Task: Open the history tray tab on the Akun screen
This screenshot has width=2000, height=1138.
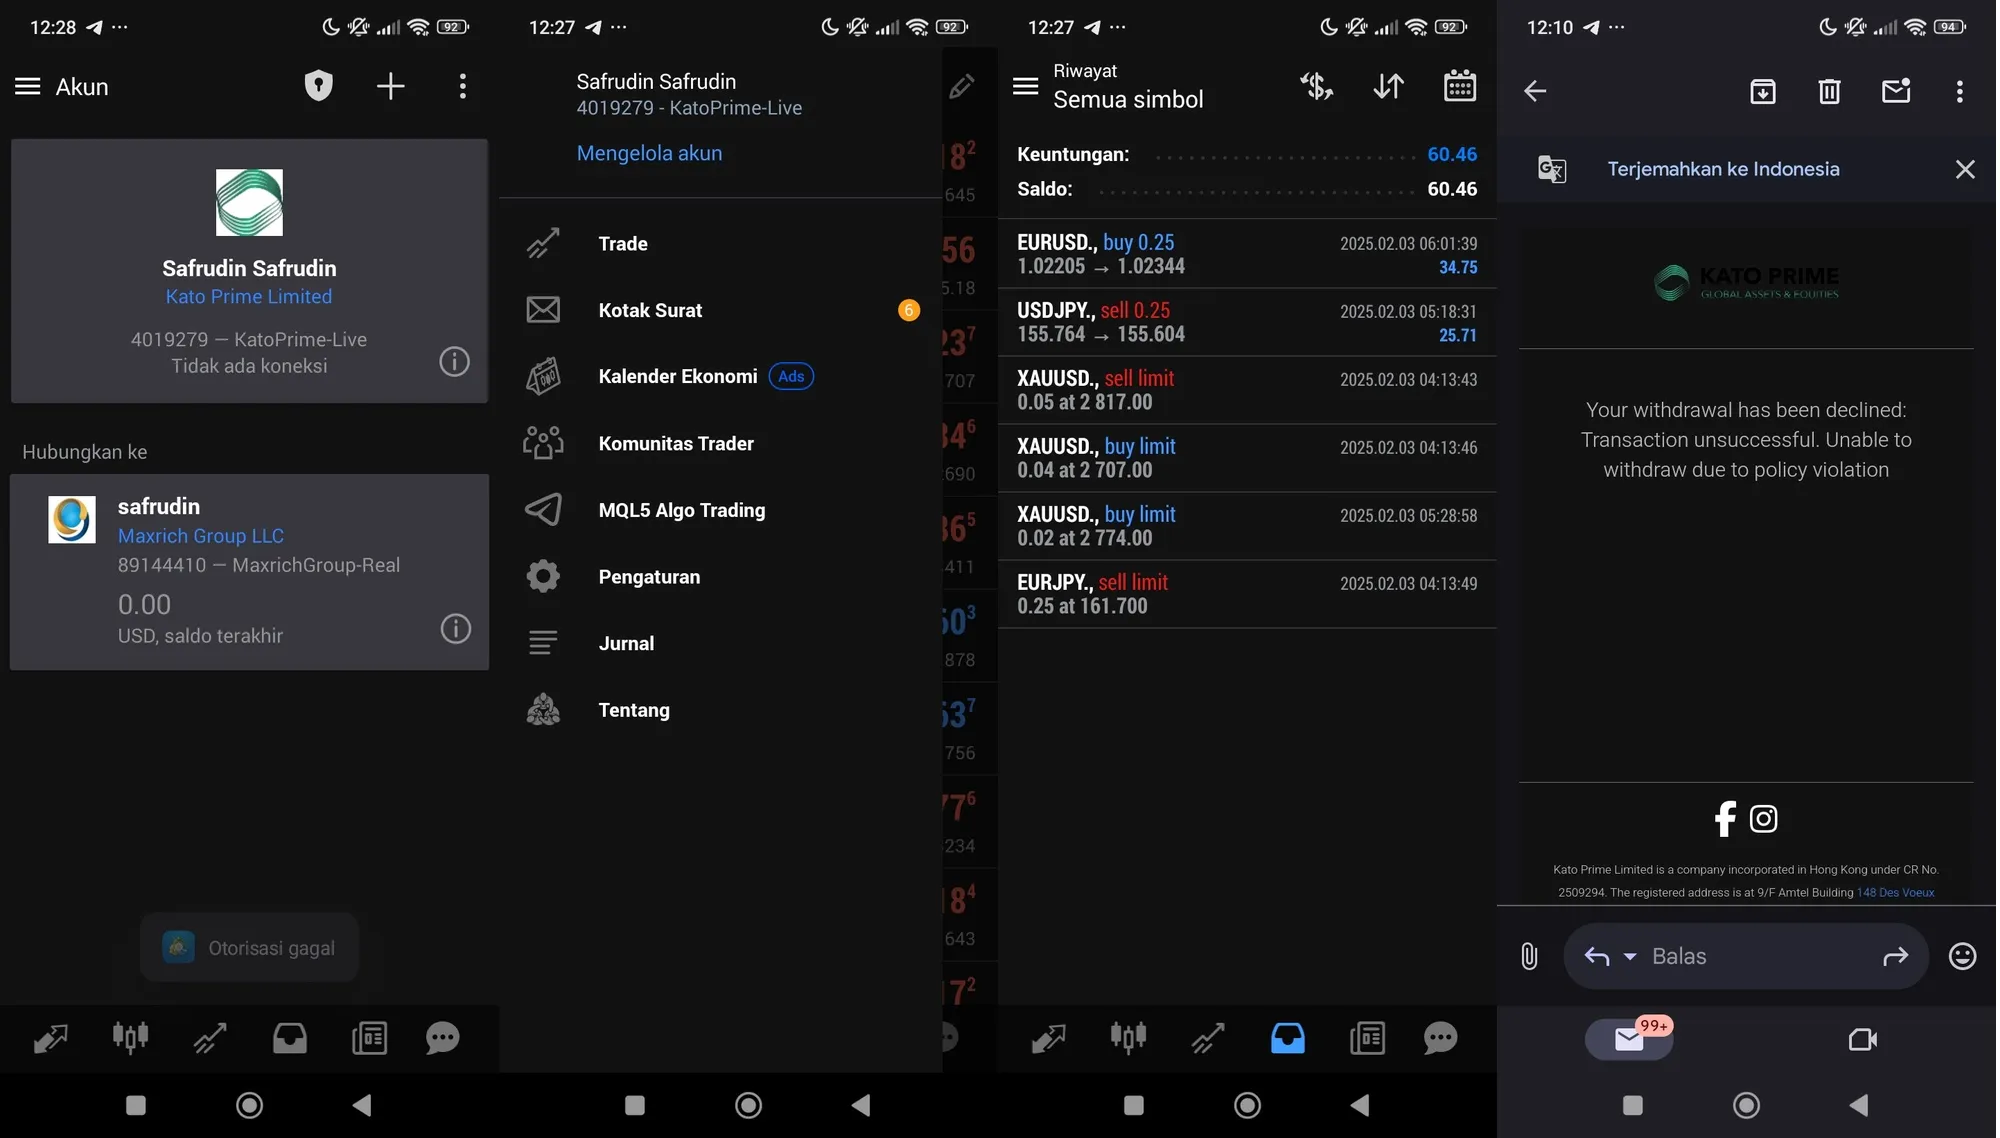Action: point(290,1039)
